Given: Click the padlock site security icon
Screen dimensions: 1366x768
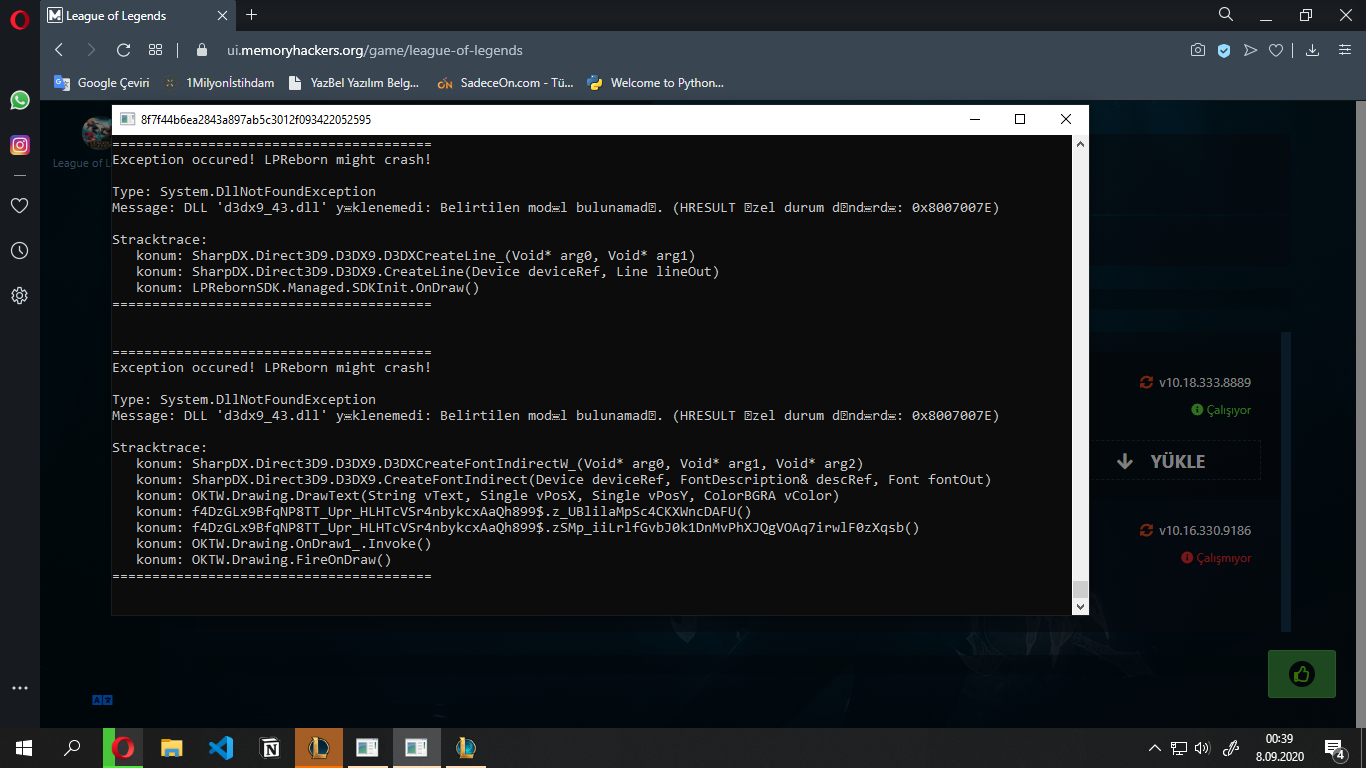Looking at the screenshot, I should 202,50.
